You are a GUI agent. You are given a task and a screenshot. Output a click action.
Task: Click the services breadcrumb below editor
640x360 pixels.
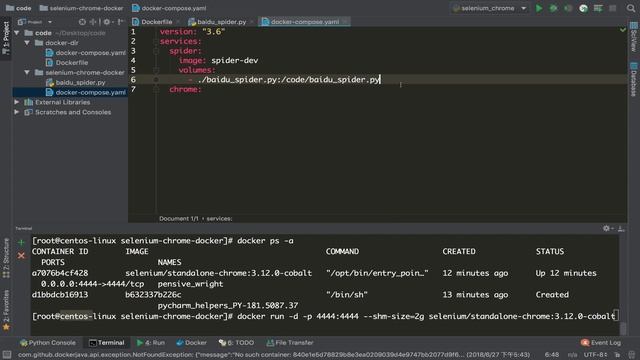point(219,219)
